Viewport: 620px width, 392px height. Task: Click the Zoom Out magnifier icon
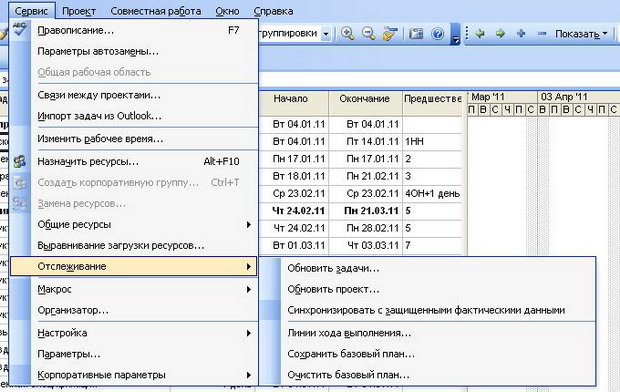(369, 34)
